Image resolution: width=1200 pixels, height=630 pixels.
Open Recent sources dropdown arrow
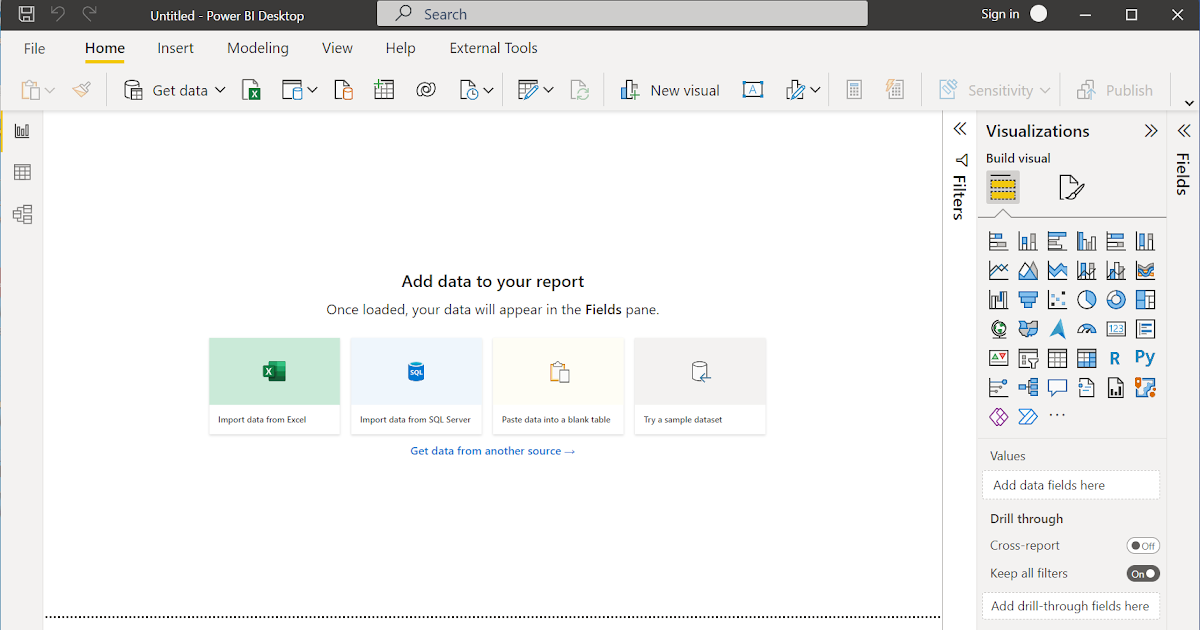coord(488,90)
